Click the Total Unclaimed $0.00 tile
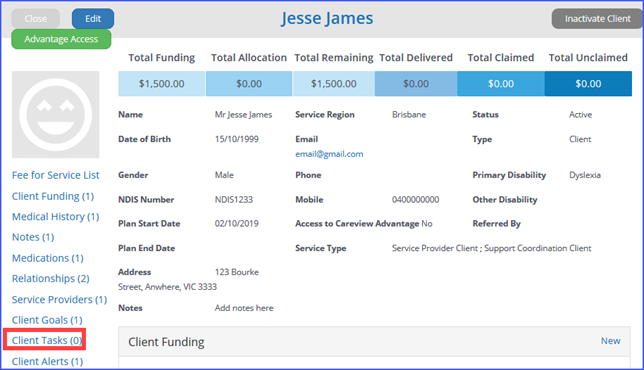 pos(588,84)
